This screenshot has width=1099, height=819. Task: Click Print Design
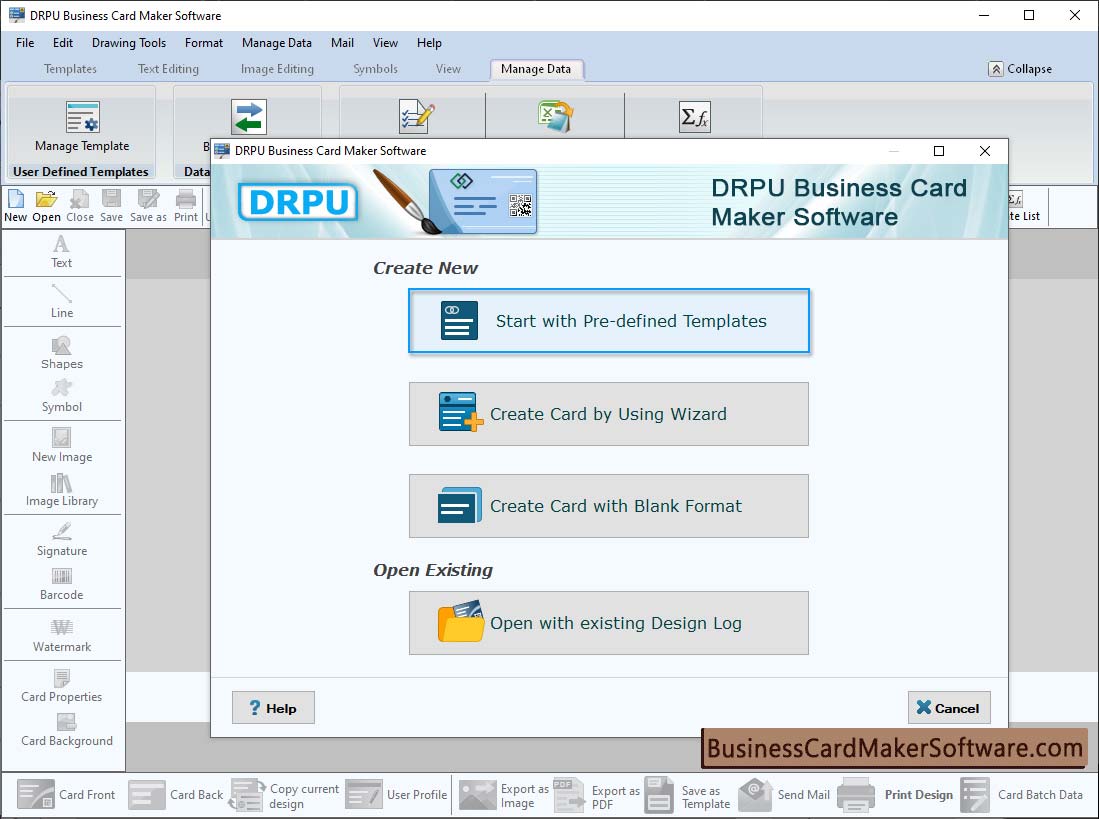coord(895,794)
